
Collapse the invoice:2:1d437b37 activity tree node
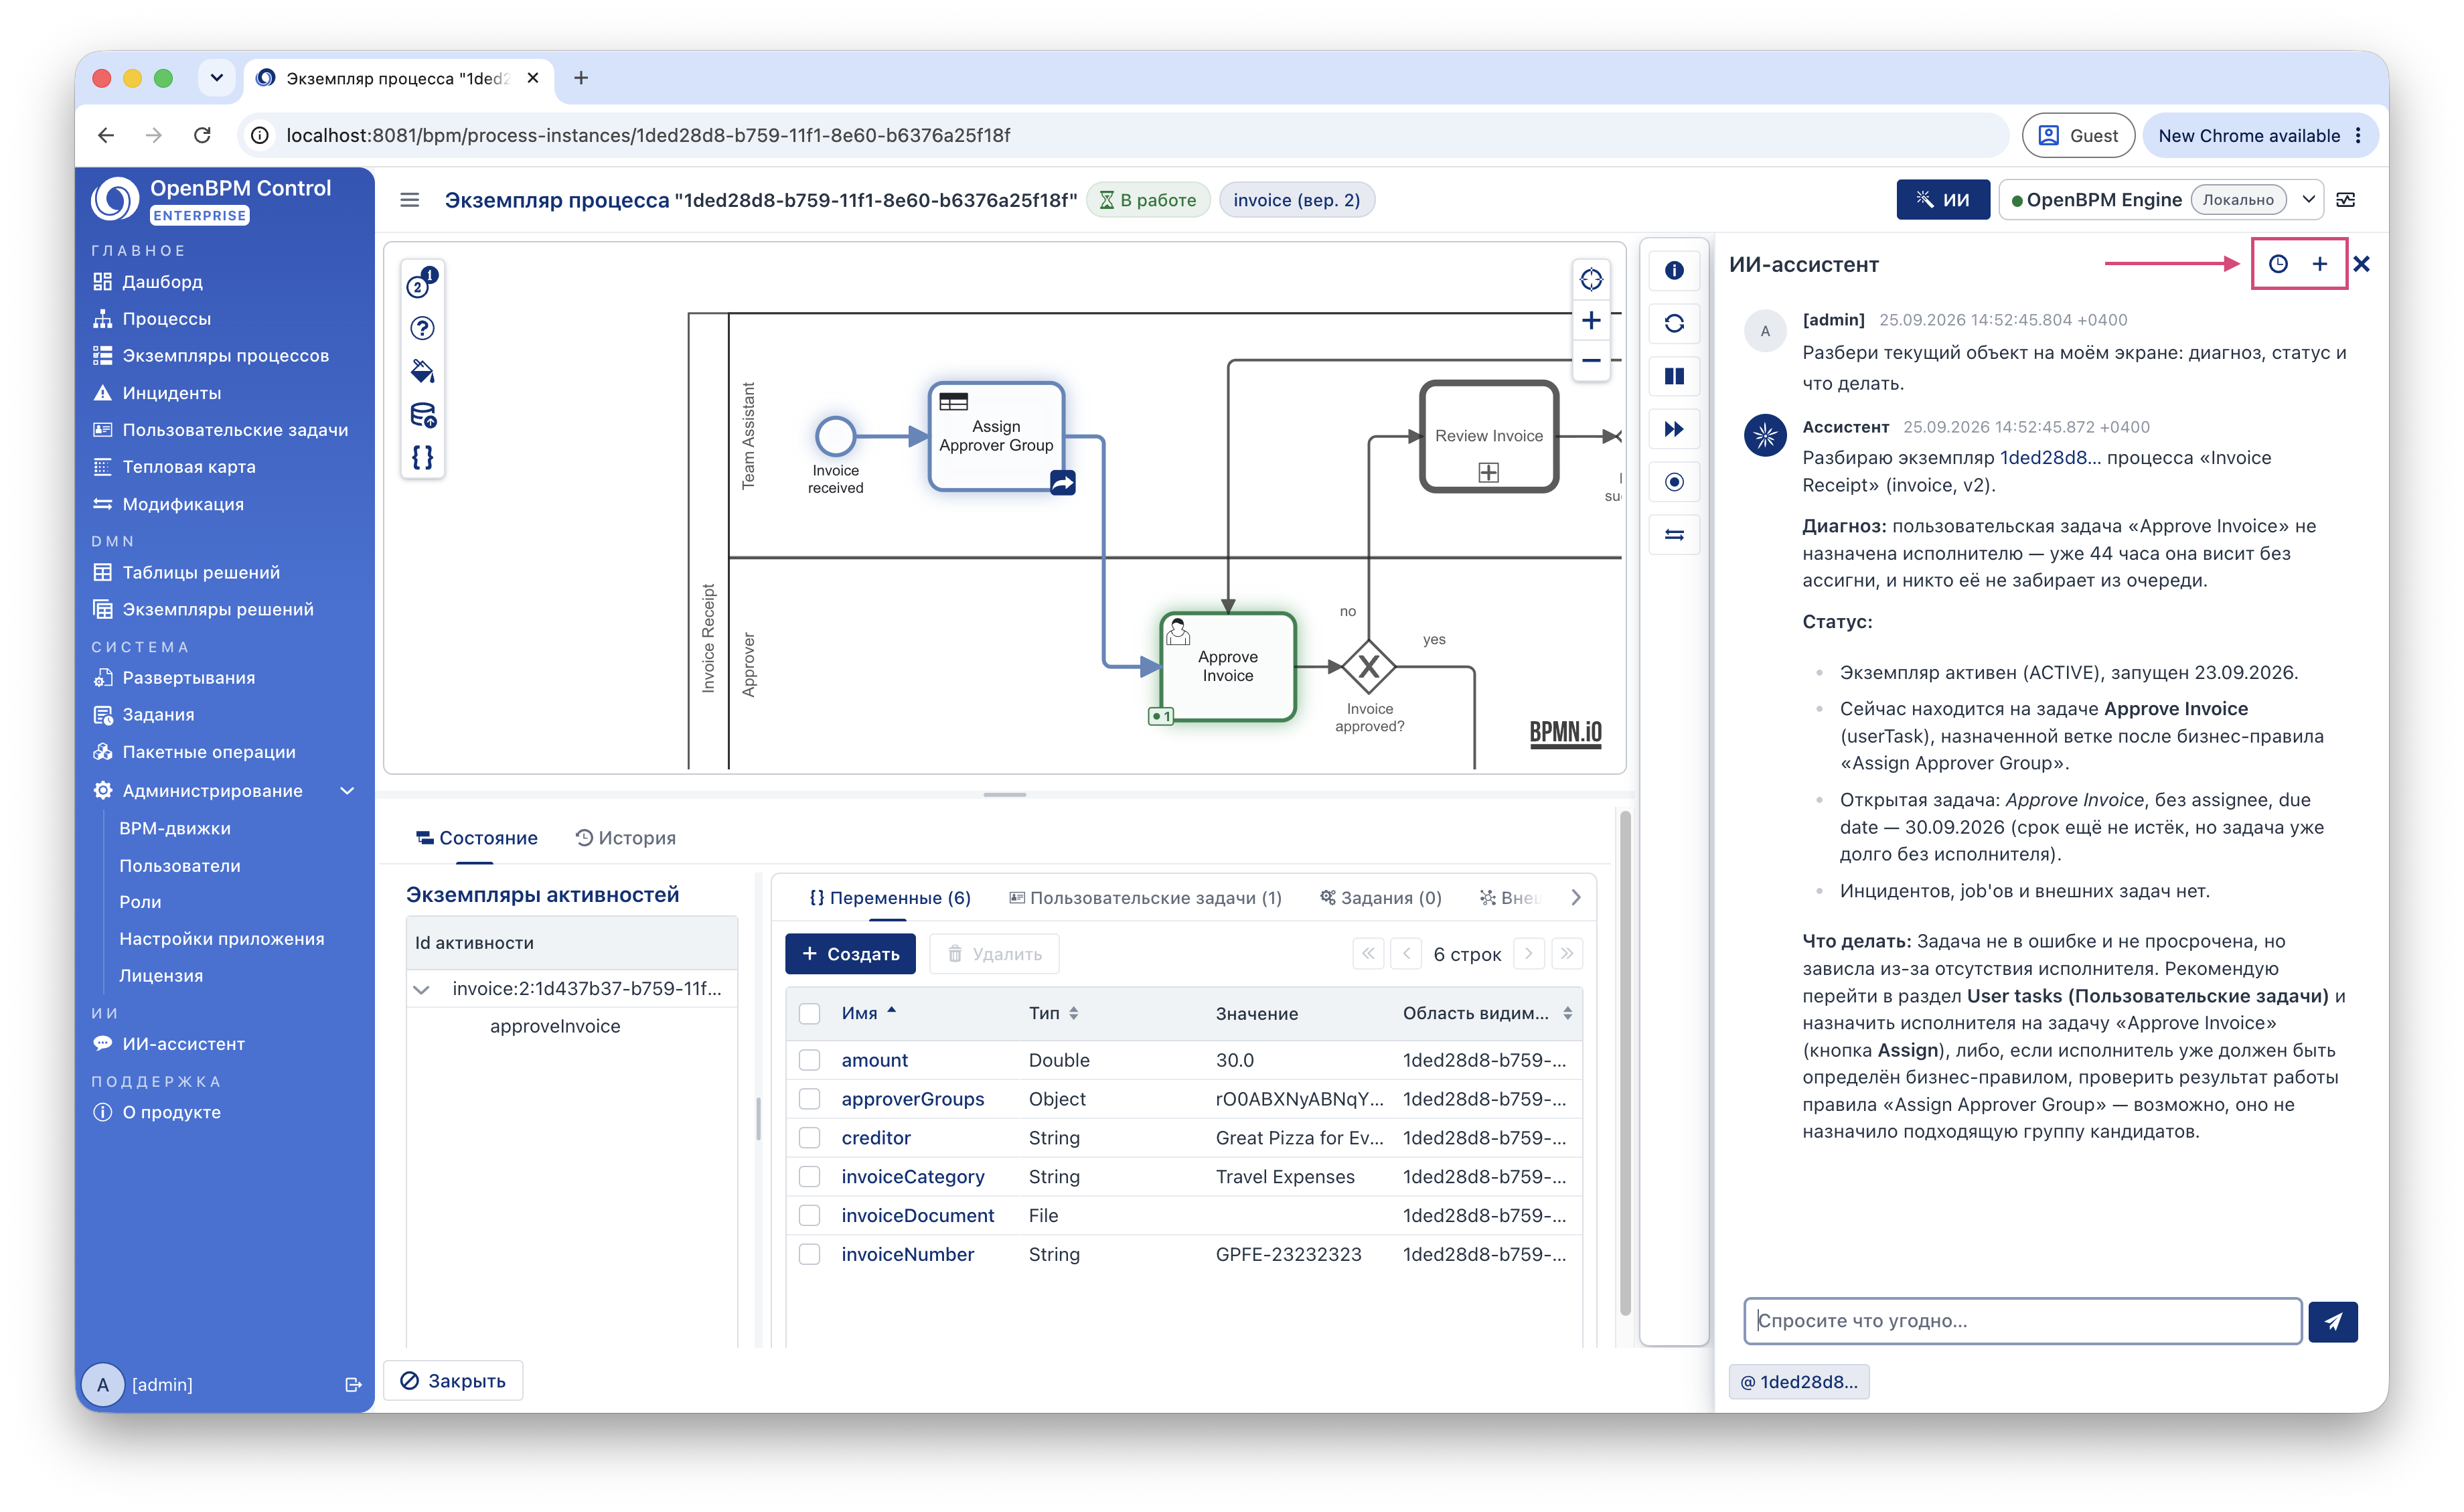click(421, 990)
